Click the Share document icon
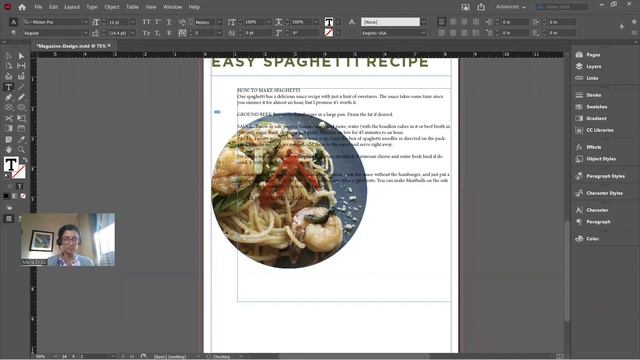Viewport: 640px width, 360px height. point(481,7)
